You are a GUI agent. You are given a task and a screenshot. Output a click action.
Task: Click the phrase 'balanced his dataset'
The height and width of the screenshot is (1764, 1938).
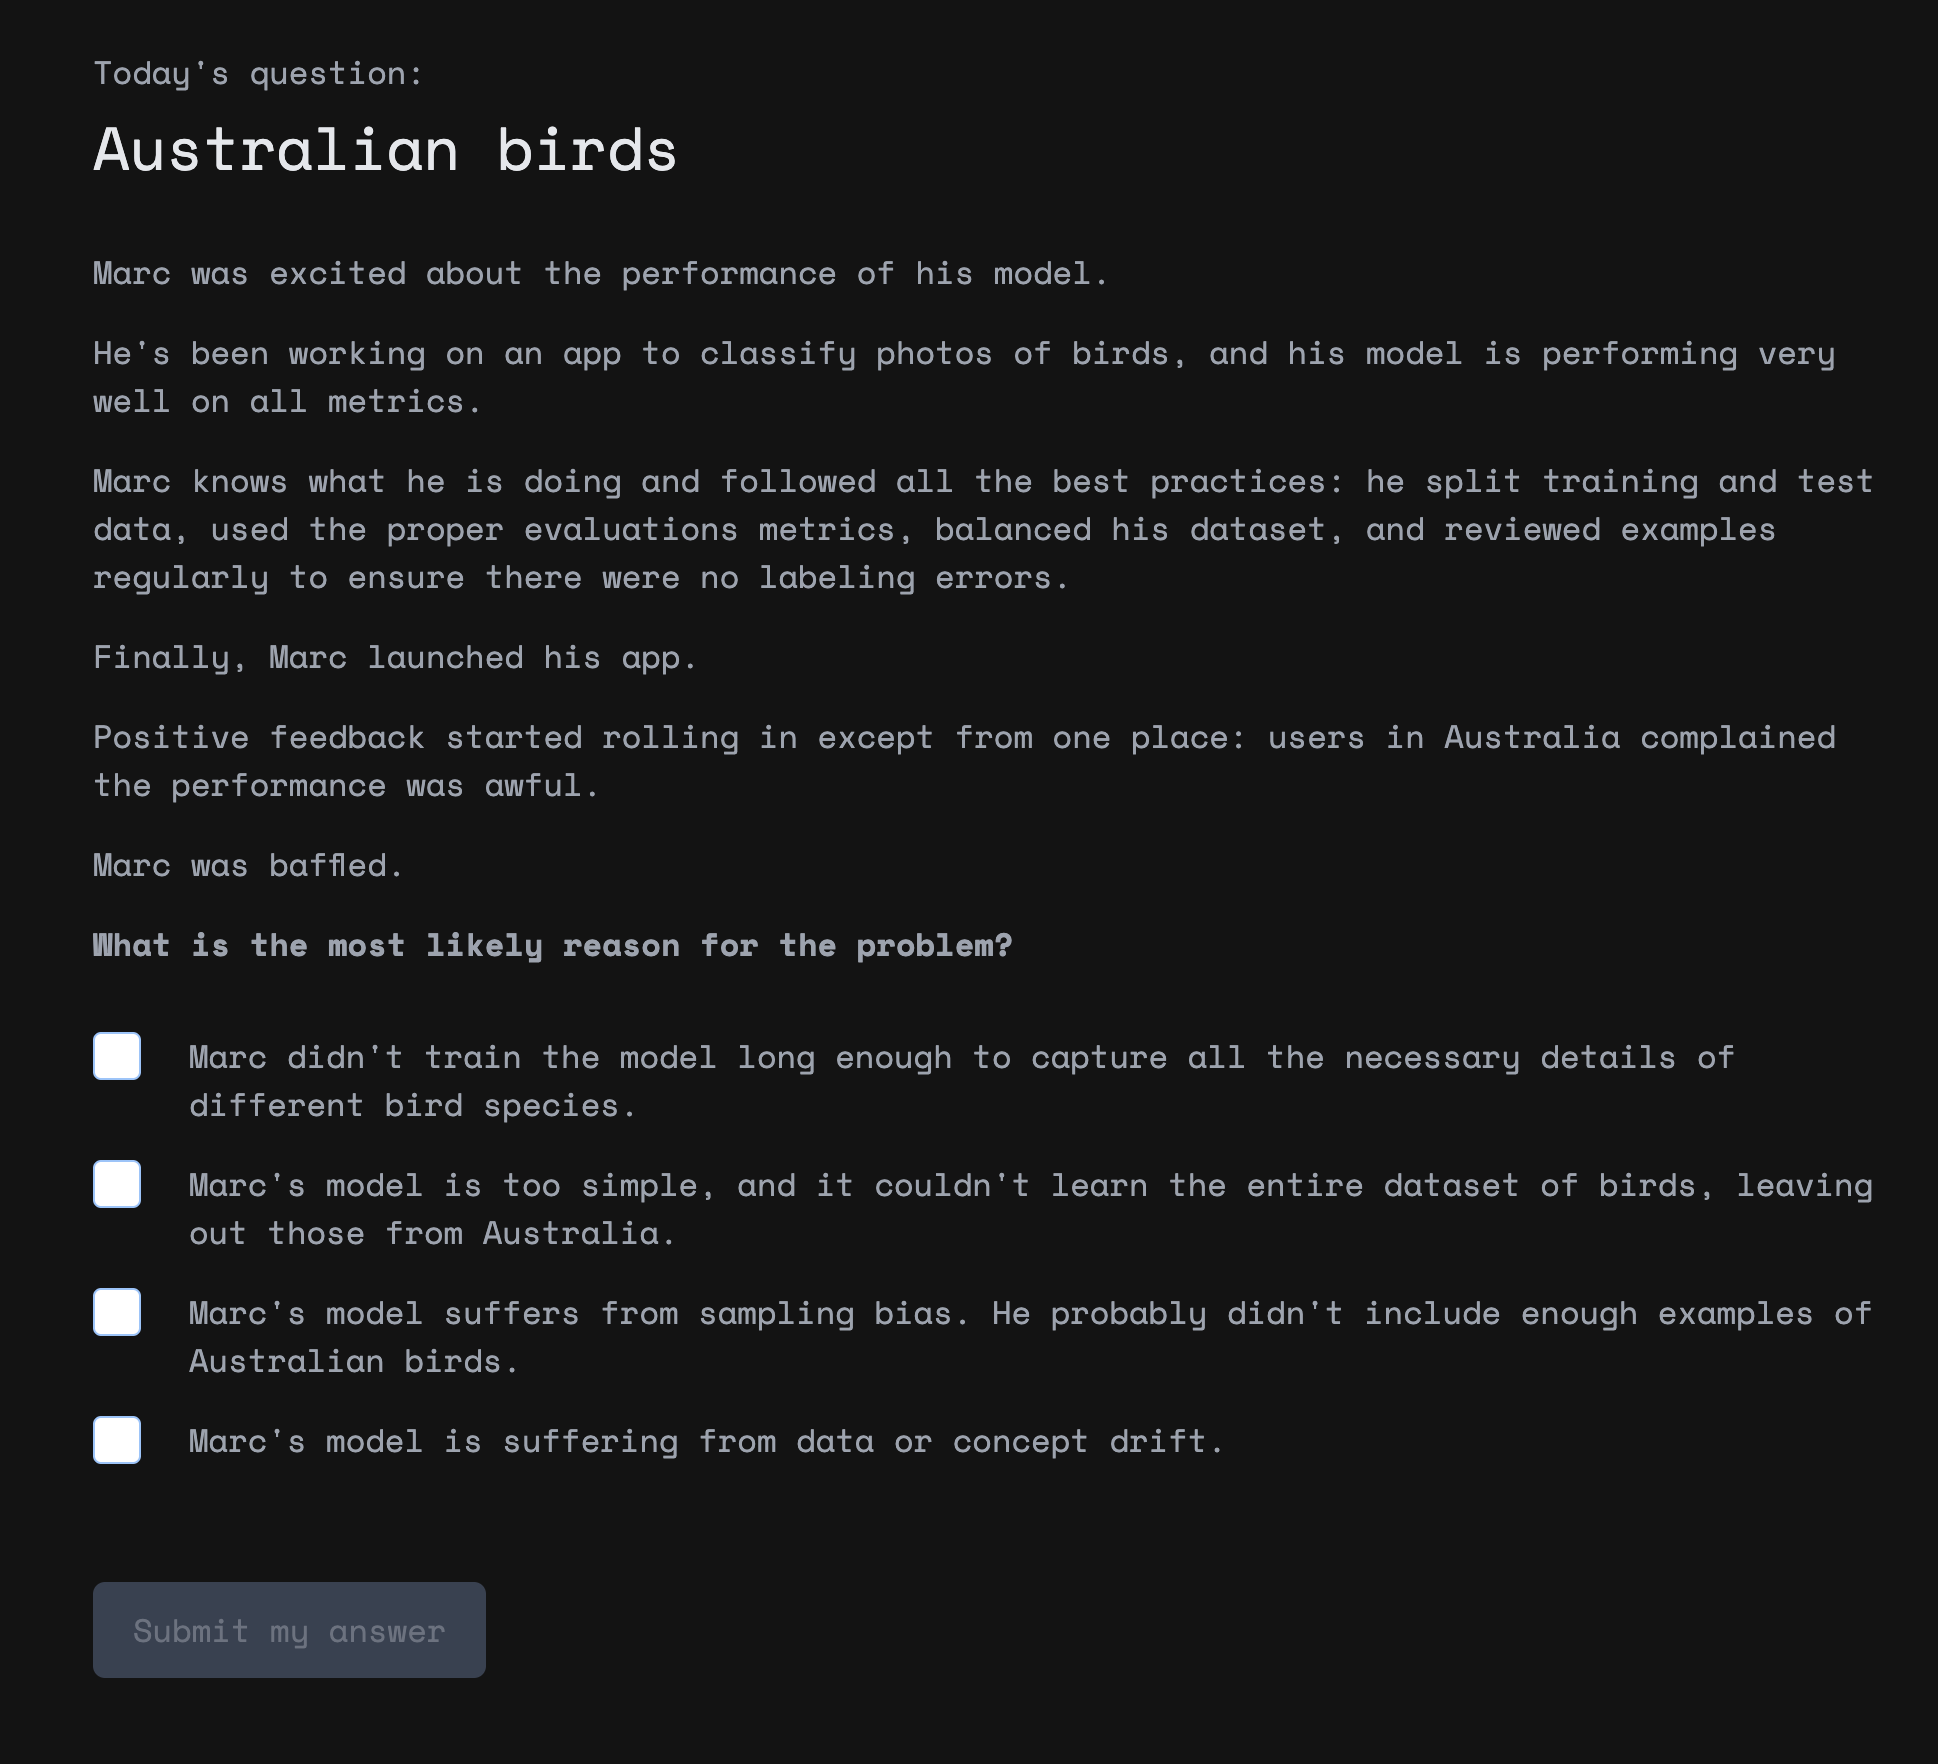coord(1130,530)
